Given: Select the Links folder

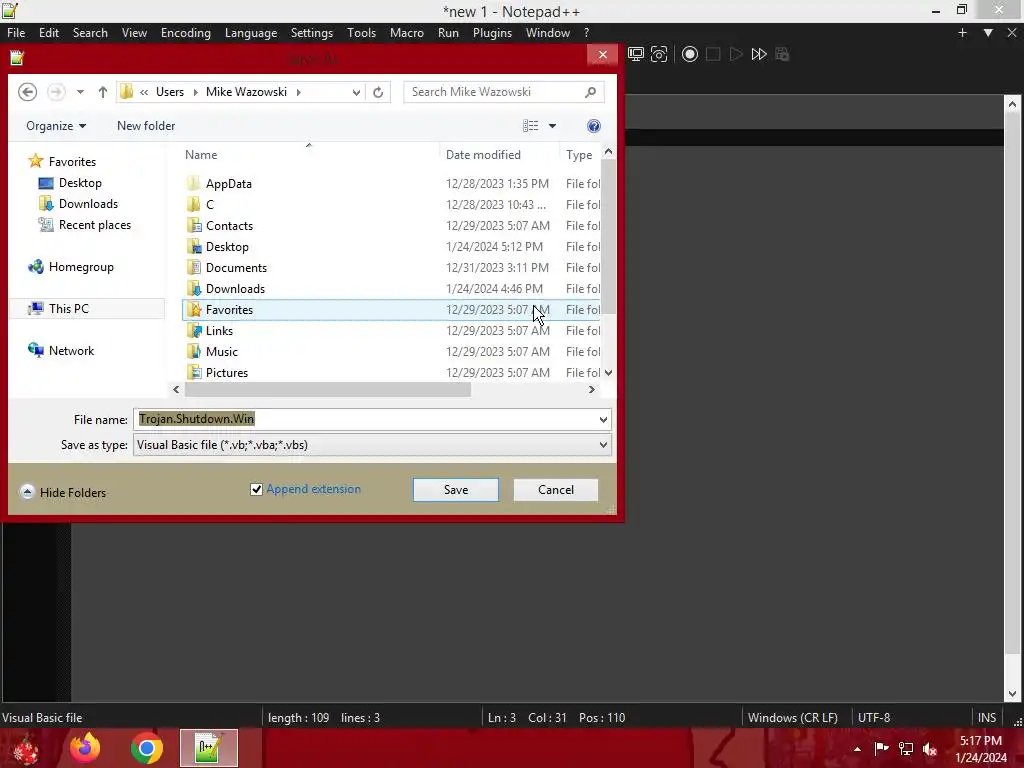Looking at the screenshot, I should click(x=219, y=330).
